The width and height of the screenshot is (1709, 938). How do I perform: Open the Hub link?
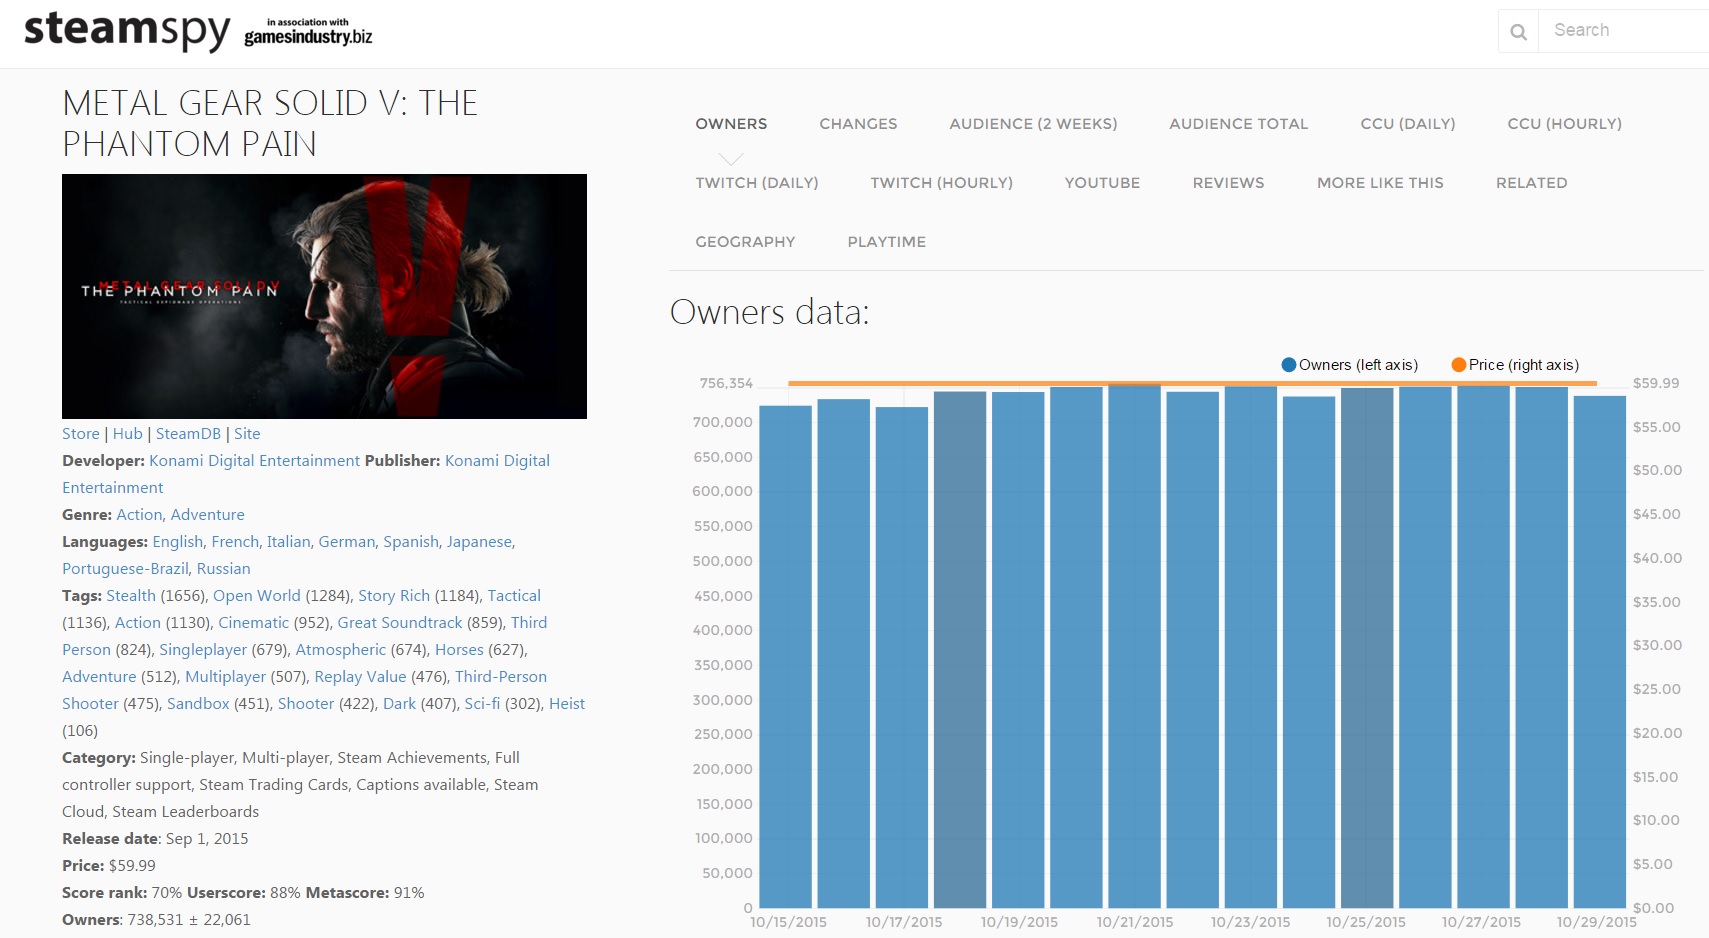[x=127, y=434]
